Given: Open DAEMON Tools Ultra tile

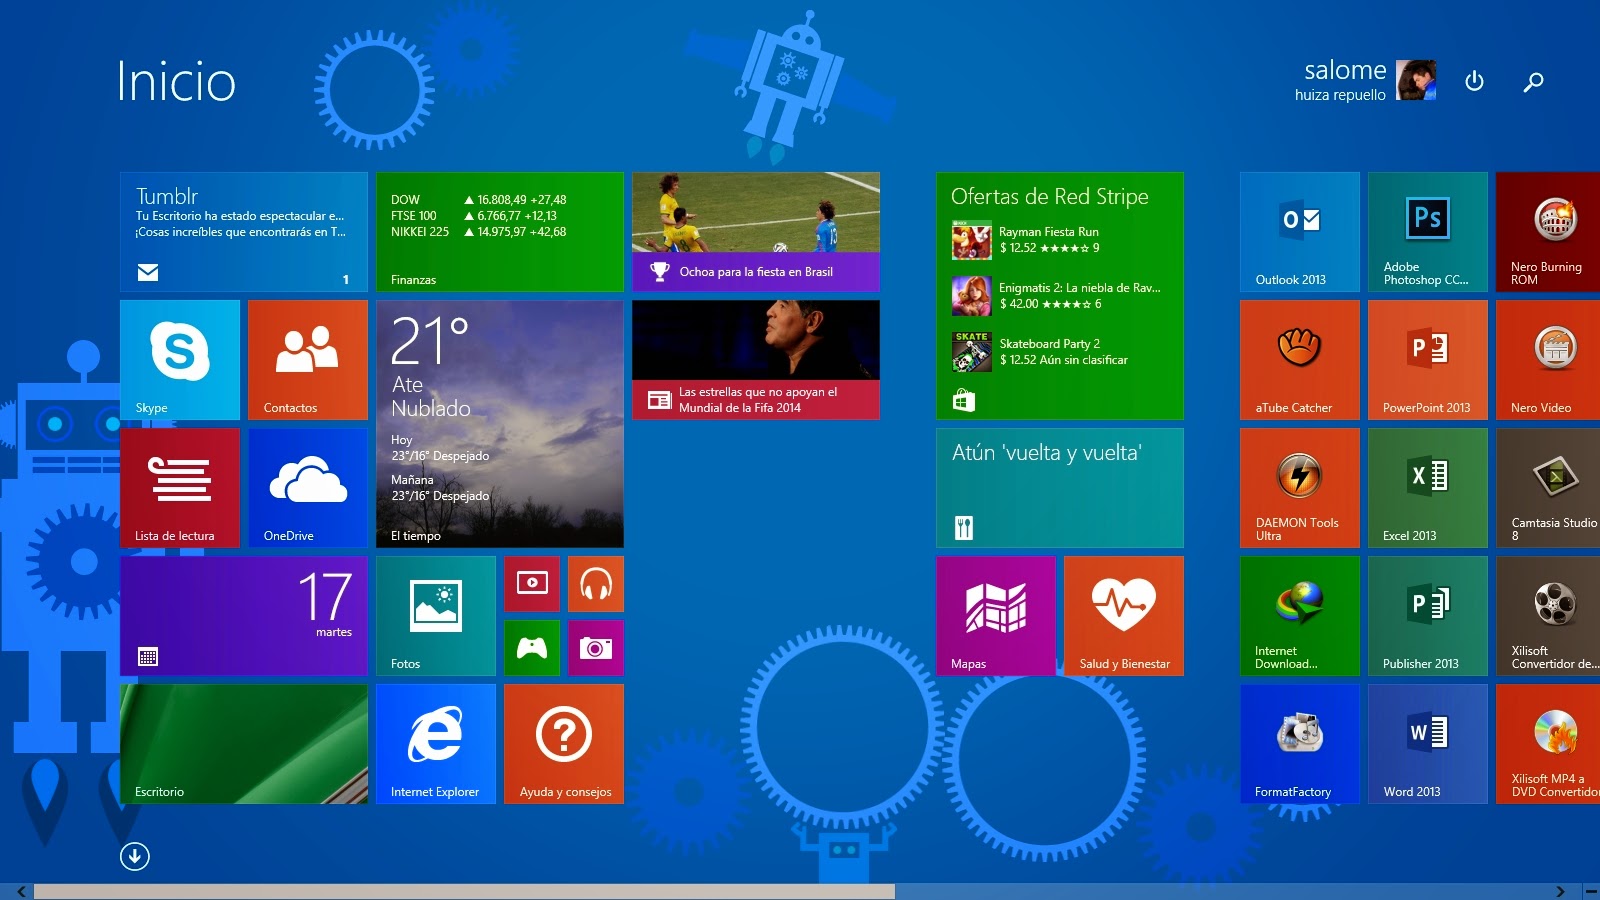Looking at the screenshot, I should 1300,488.
